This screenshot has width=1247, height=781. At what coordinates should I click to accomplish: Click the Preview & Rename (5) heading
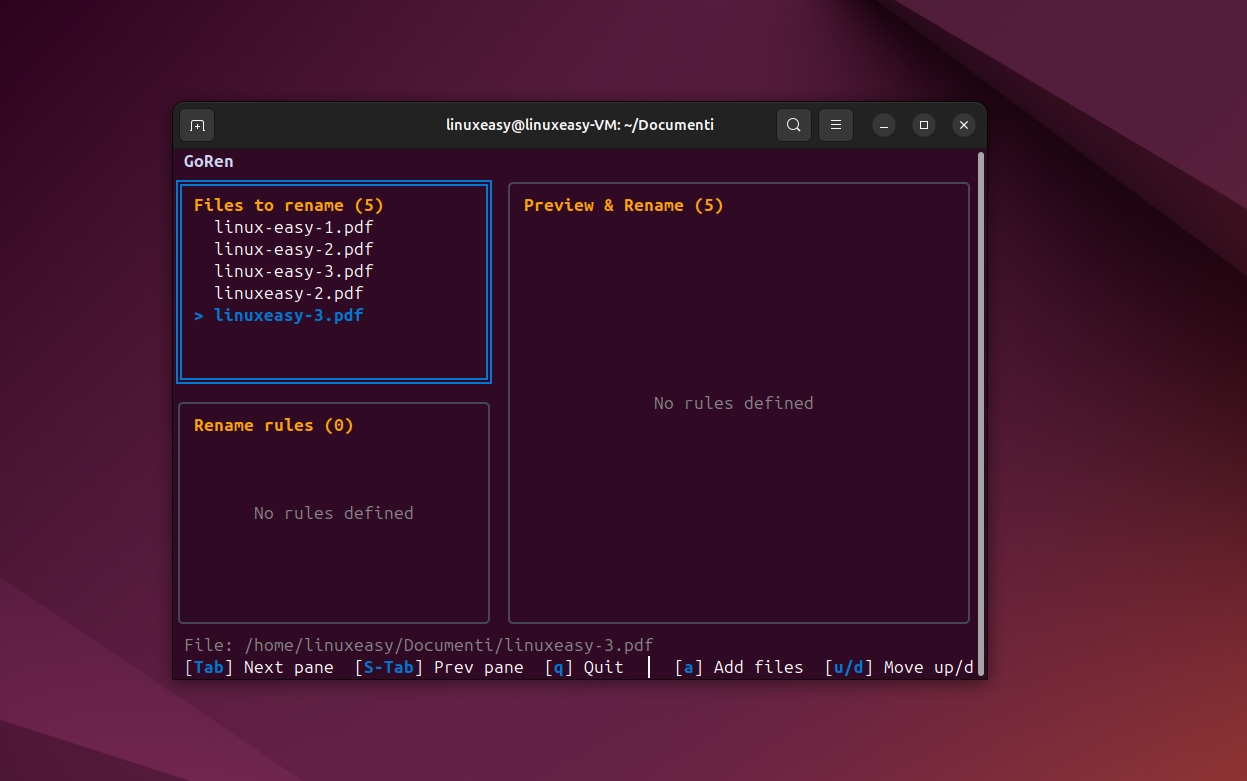tap(624, 205)
